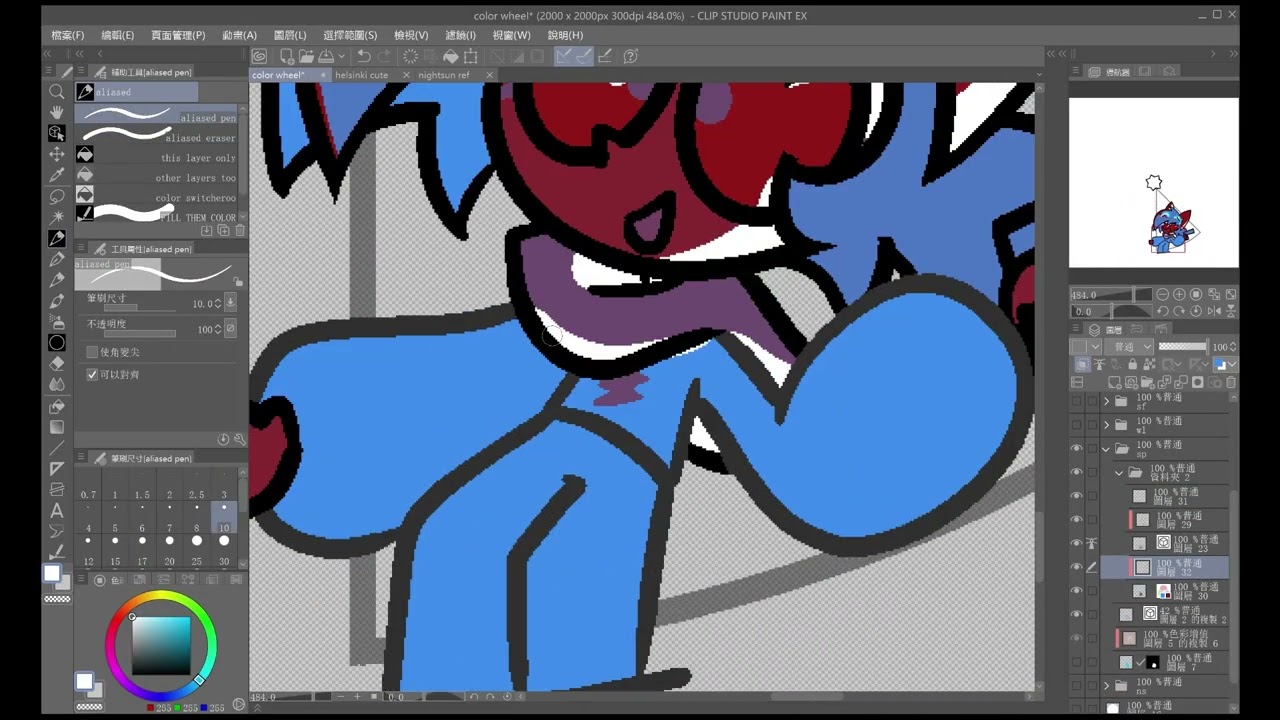This screenshot has height=720, width=1280.
Task: Delete layer using layer palette trash icon
Action: pos(1231,383)
